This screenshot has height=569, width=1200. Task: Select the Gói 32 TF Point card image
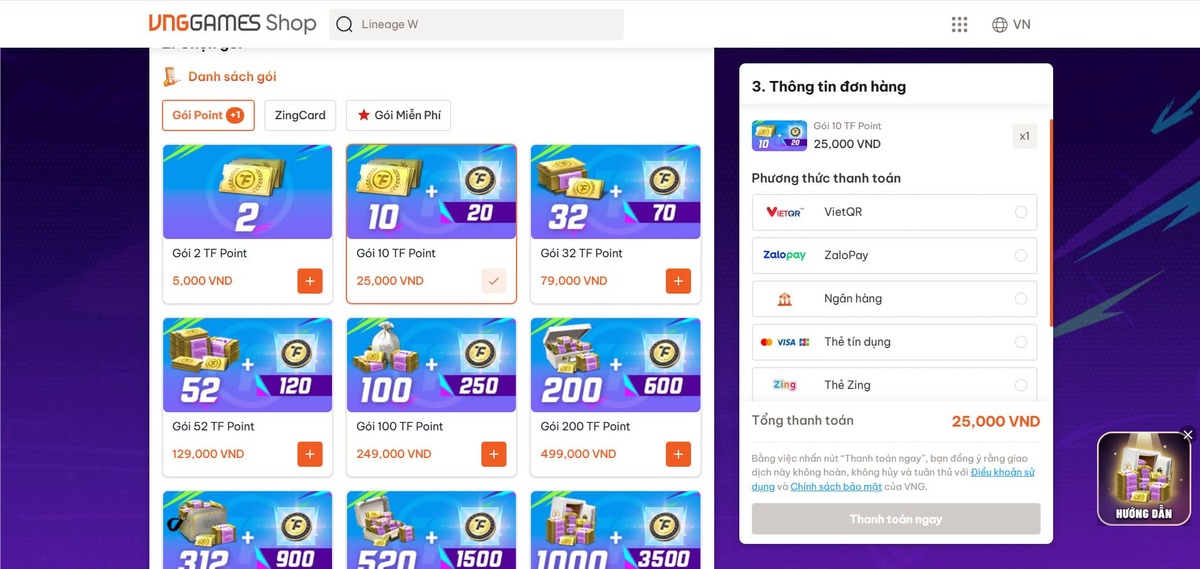pyautogui.click(x=615, y=192)
